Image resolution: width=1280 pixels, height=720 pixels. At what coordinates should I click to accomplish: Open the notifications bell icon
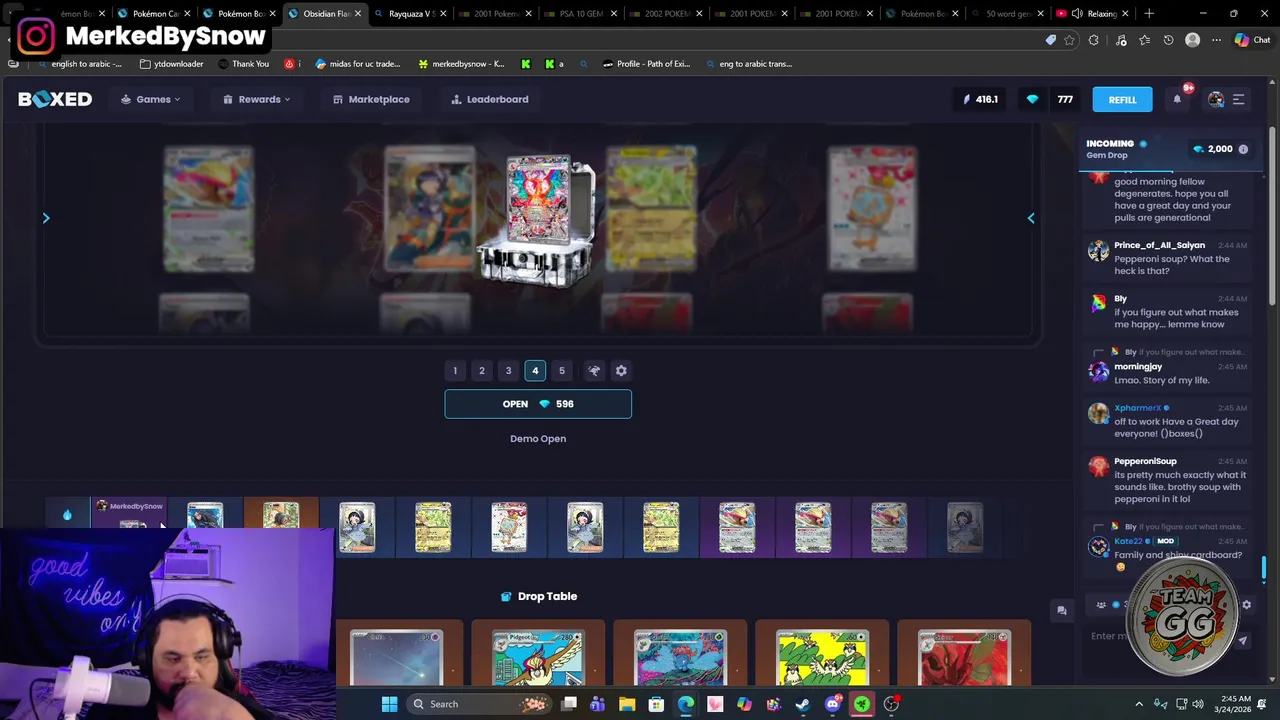tap(1177, 99)
